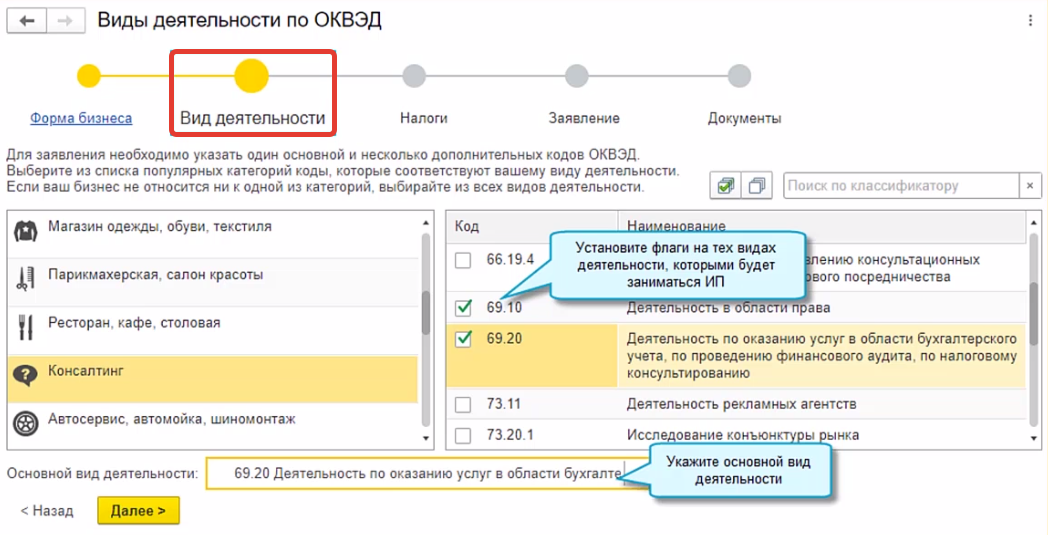Open the three-dot more options menu
This screenshot has width=1048, height=535.
[x=1031, y=21]
